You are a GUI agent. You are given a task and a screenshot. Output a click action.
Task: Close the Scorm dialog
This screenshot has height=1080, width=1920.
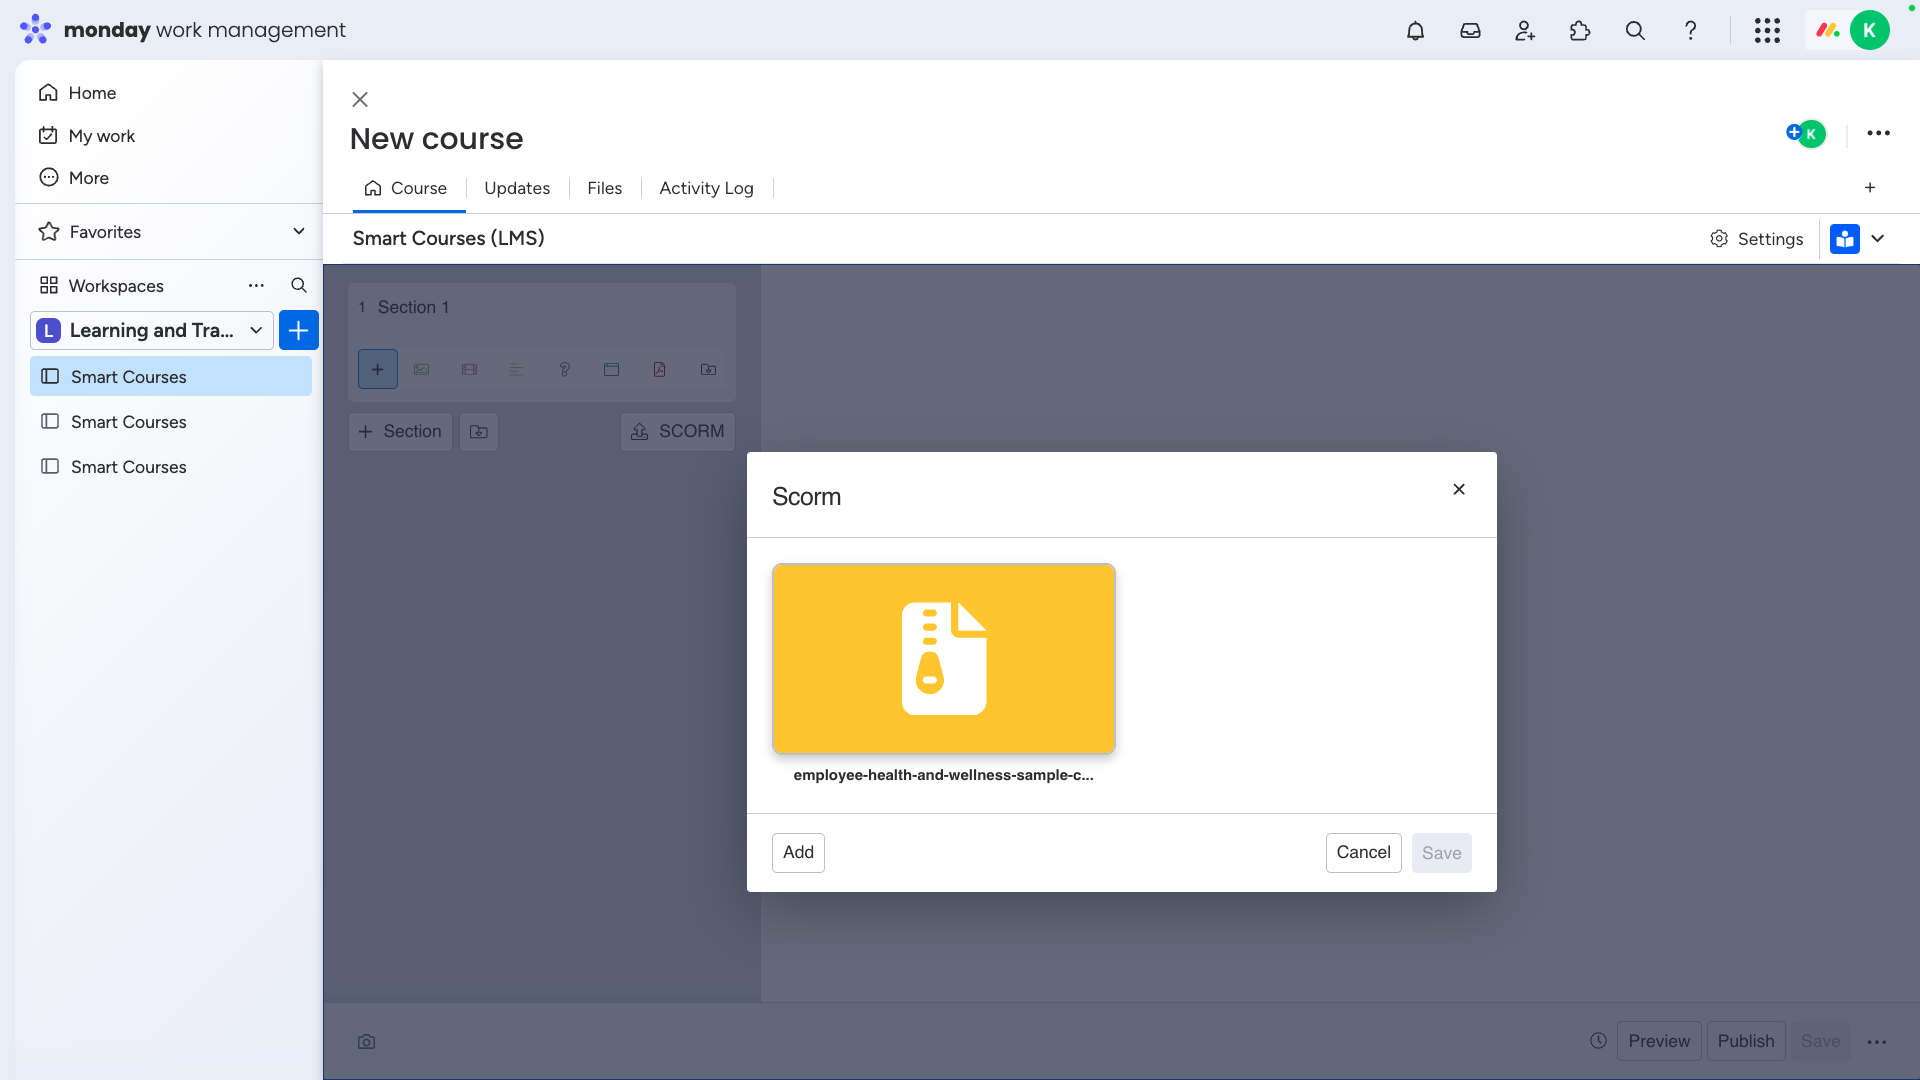point(1459,489)
